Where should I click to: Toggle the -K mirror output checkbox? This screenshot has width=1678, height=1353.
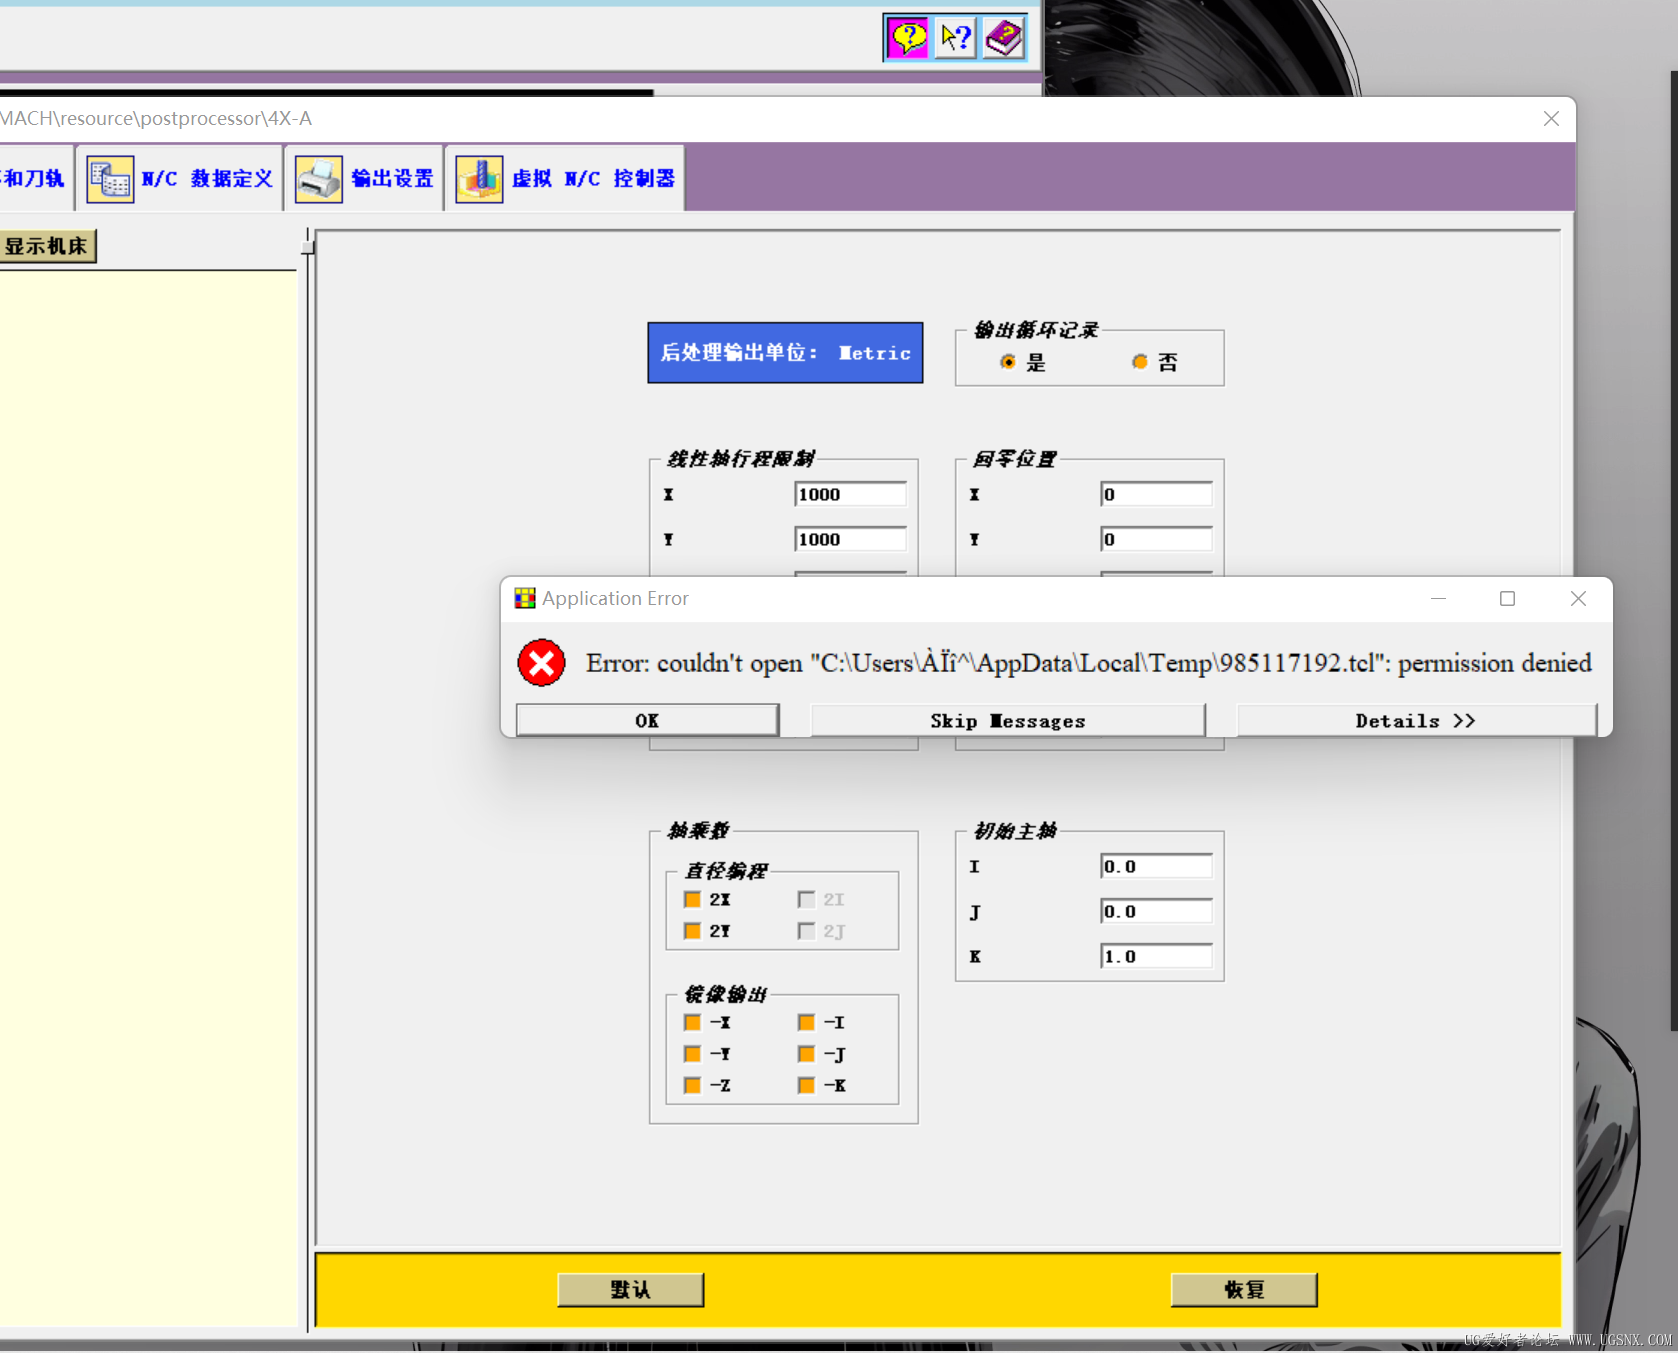pos(806,1085)
